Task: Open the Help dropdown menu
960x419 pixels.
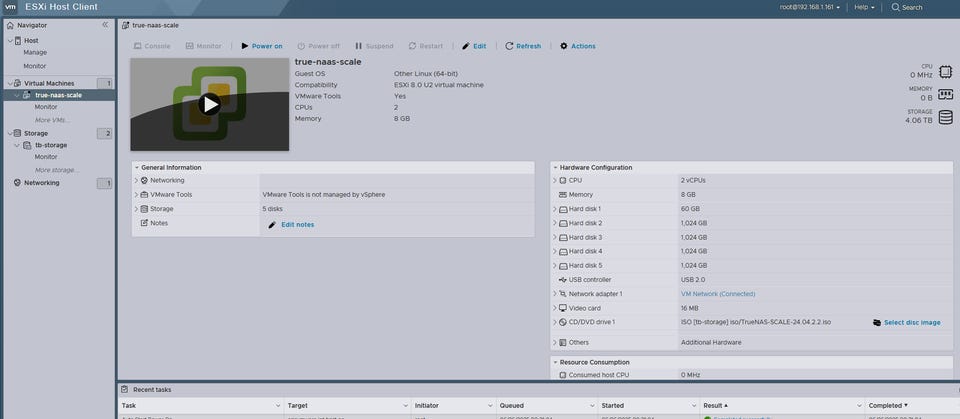Action: pos(865,7)
